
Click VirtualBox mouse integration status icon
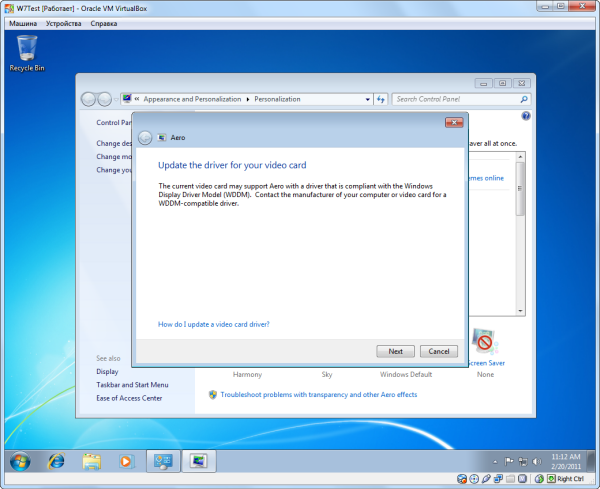click(x=539, y=479)
